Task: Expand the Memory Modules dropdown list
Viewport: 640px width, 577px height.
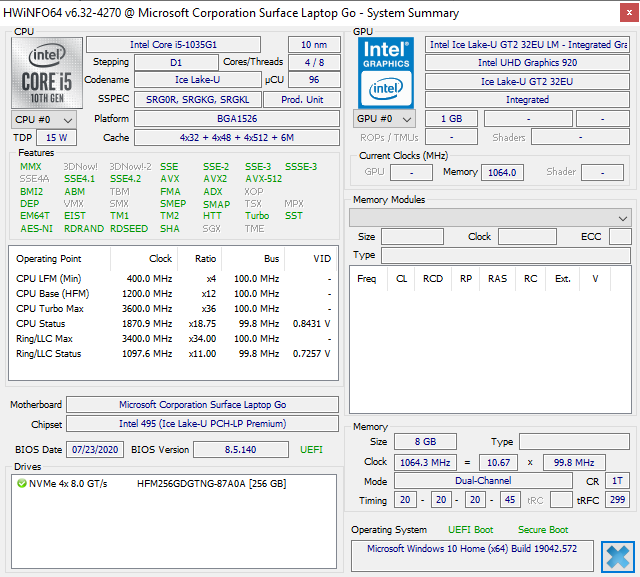Action: 490,218
